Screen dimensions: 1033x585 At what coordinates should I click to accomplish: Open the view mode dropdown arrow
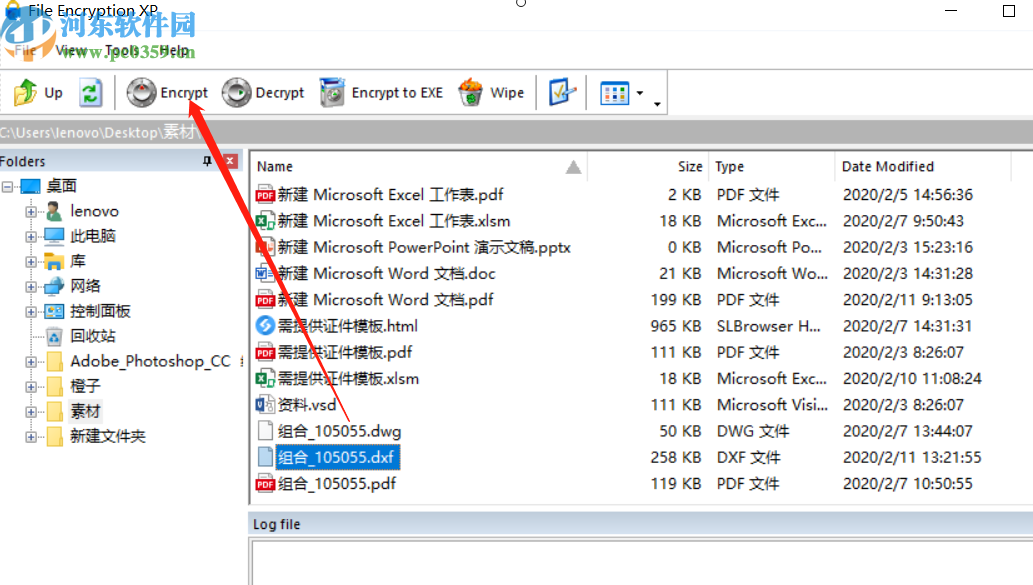tap(640, 93)
